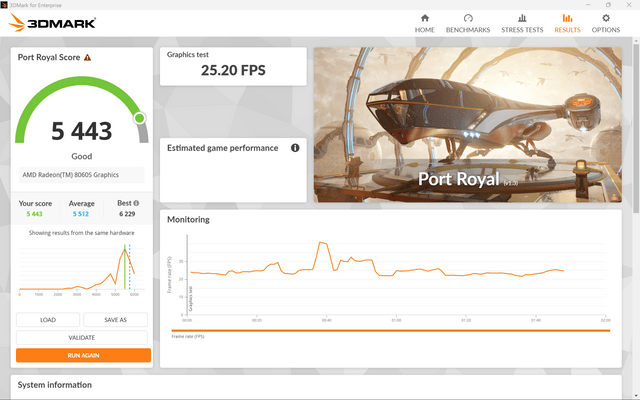Click the frame rate spike in the monitoring graph

click(323, 243)
